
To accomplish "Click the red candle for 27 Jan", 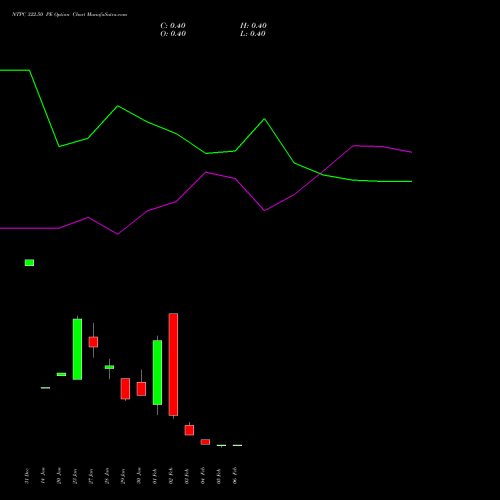I will point(93,342).
